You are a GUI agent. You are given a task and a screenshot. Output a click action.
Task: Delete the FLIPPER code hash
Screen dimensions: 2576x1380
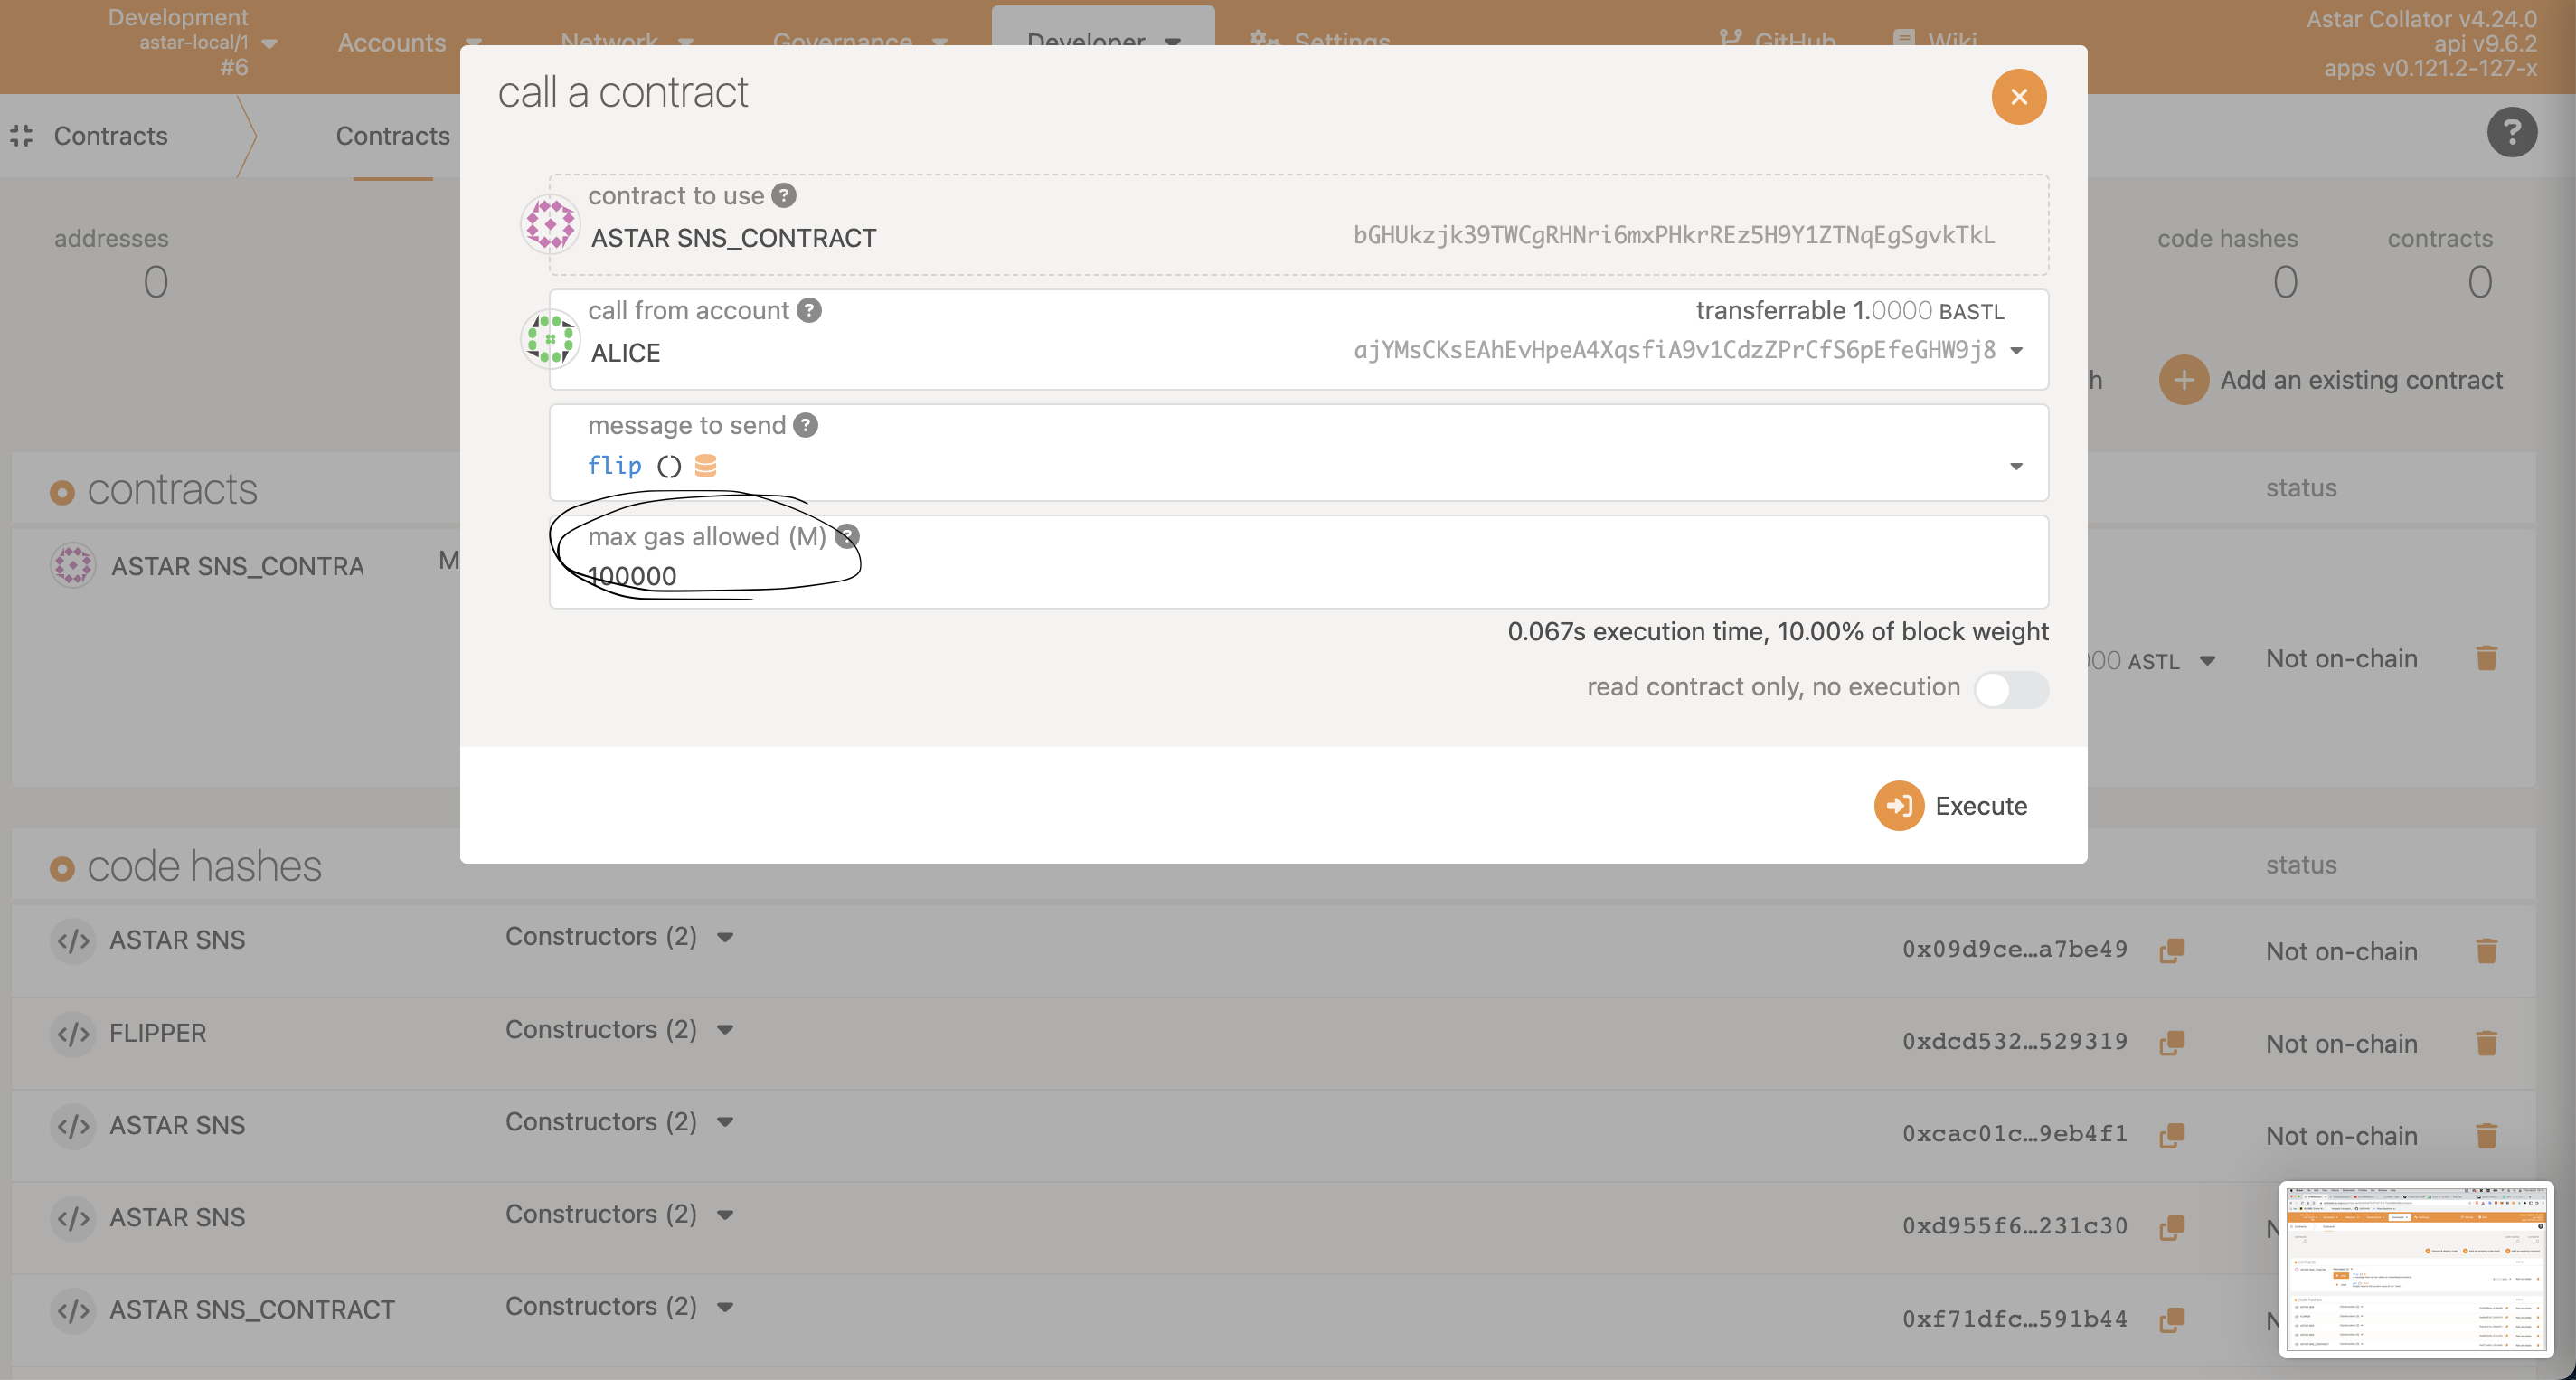[x=2486, y=1044]
